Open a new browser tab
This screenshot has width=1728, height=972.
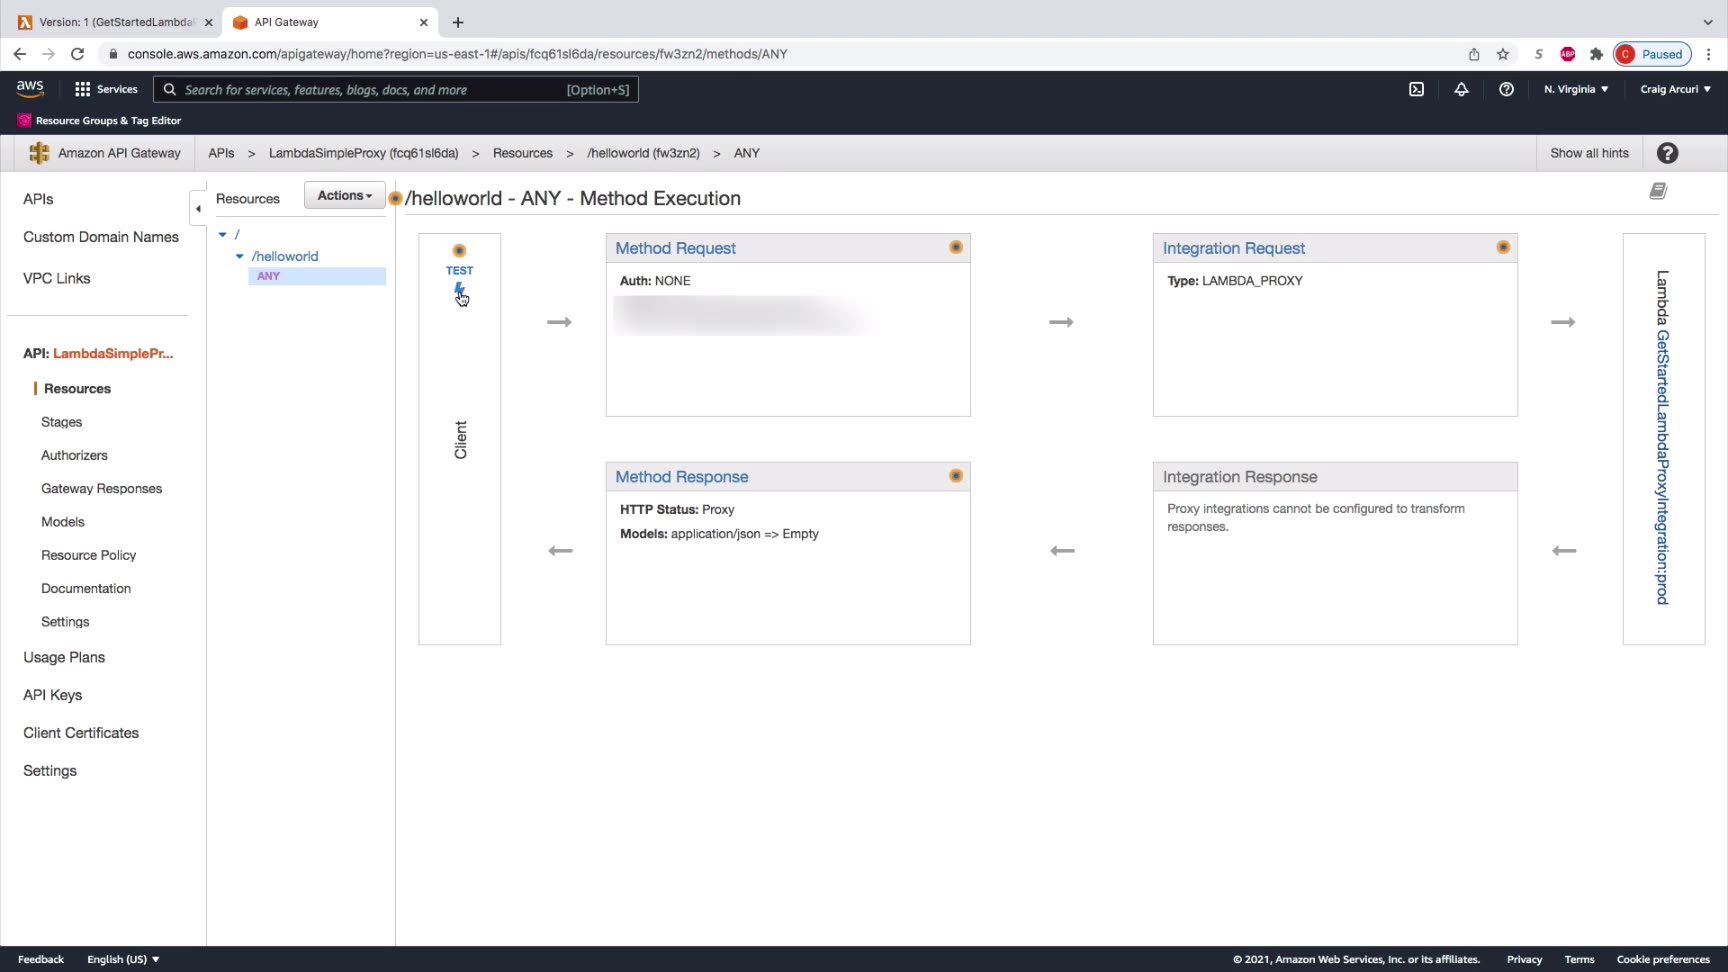point(458,22)
